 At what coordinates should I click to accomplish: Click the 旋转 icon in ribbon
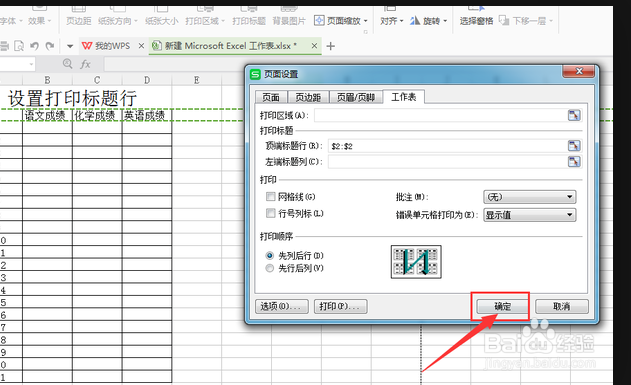(415, 20)
